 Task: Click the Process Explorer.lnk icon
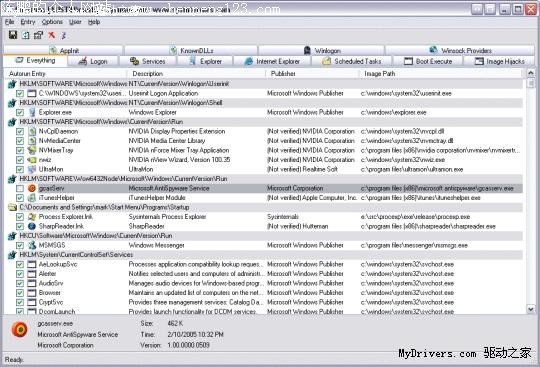(x=32, y=217)
